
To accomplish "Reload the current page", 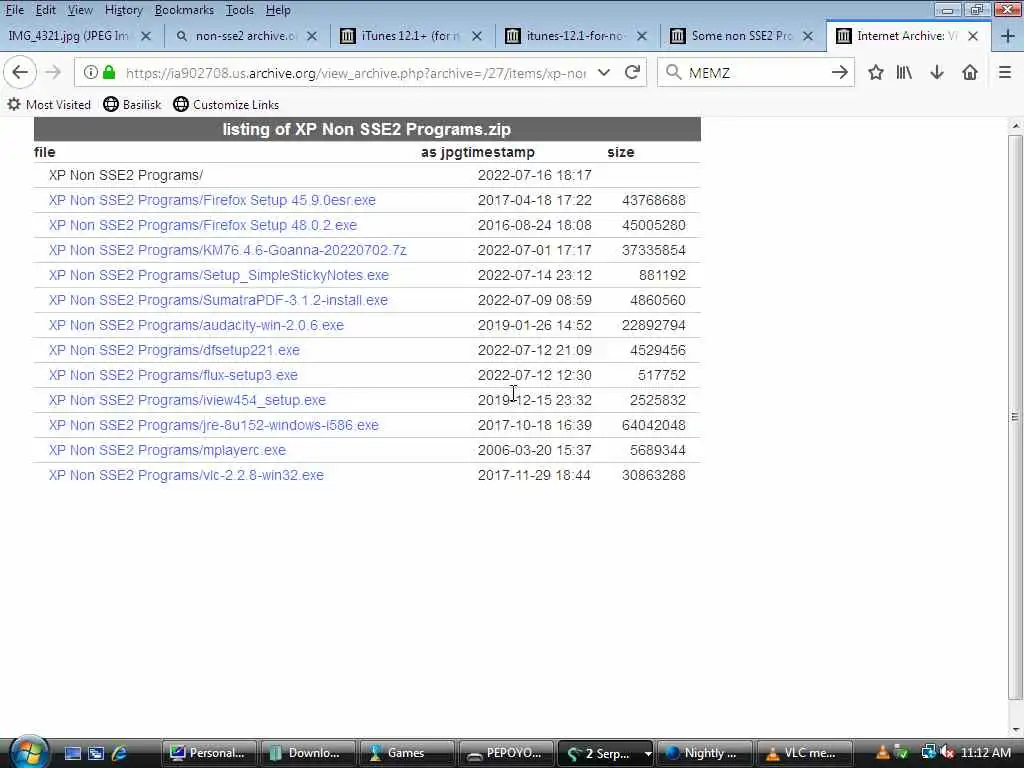I will [x=632, y=72].
